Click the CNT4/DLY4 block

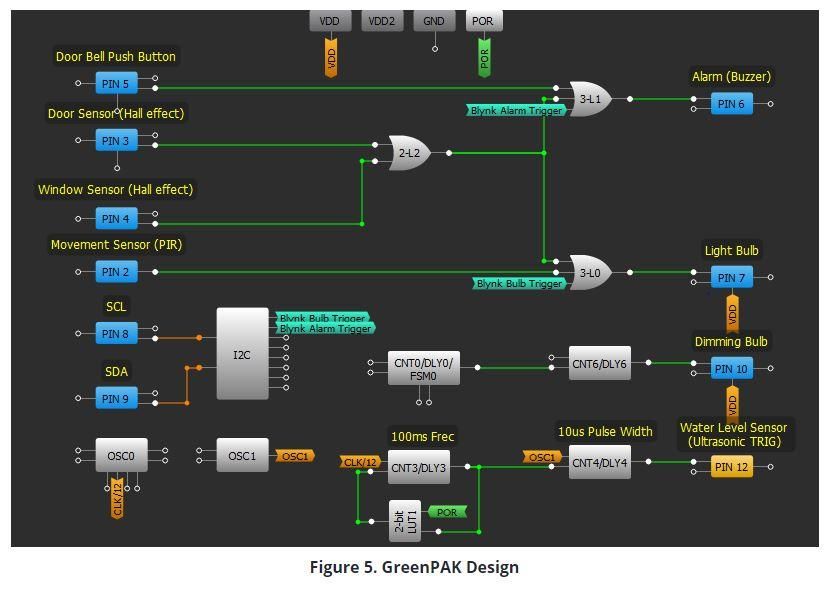coord(600,462)
